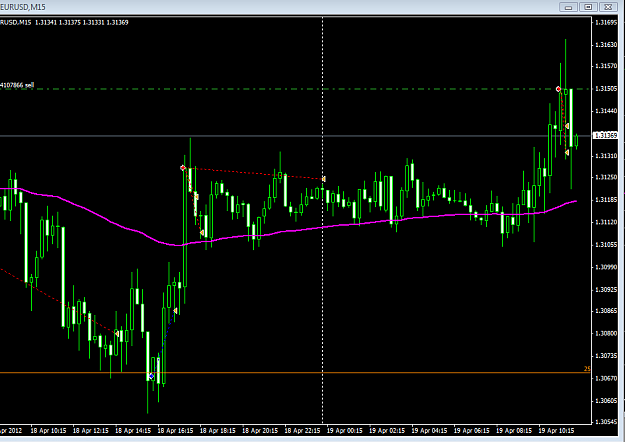Image resolution: width=625 pixels, height=442 pixels.
Task: Click the 1.30670 price scale label
Action: pos(606,378)
